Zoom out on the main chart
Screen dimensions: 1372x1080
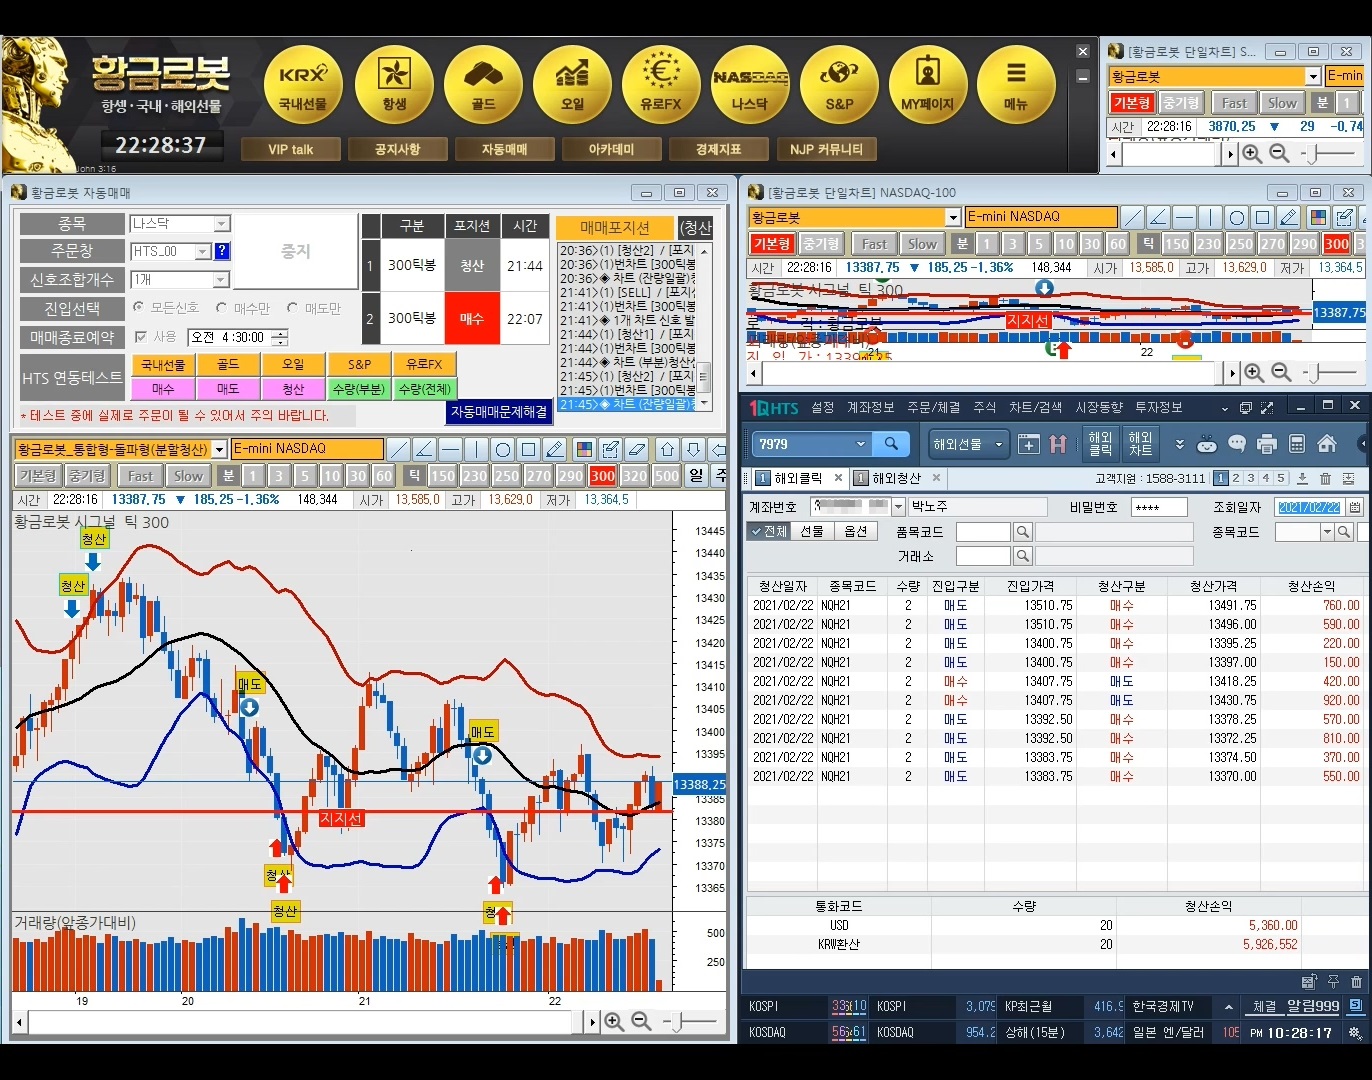tap(641, 1021)
